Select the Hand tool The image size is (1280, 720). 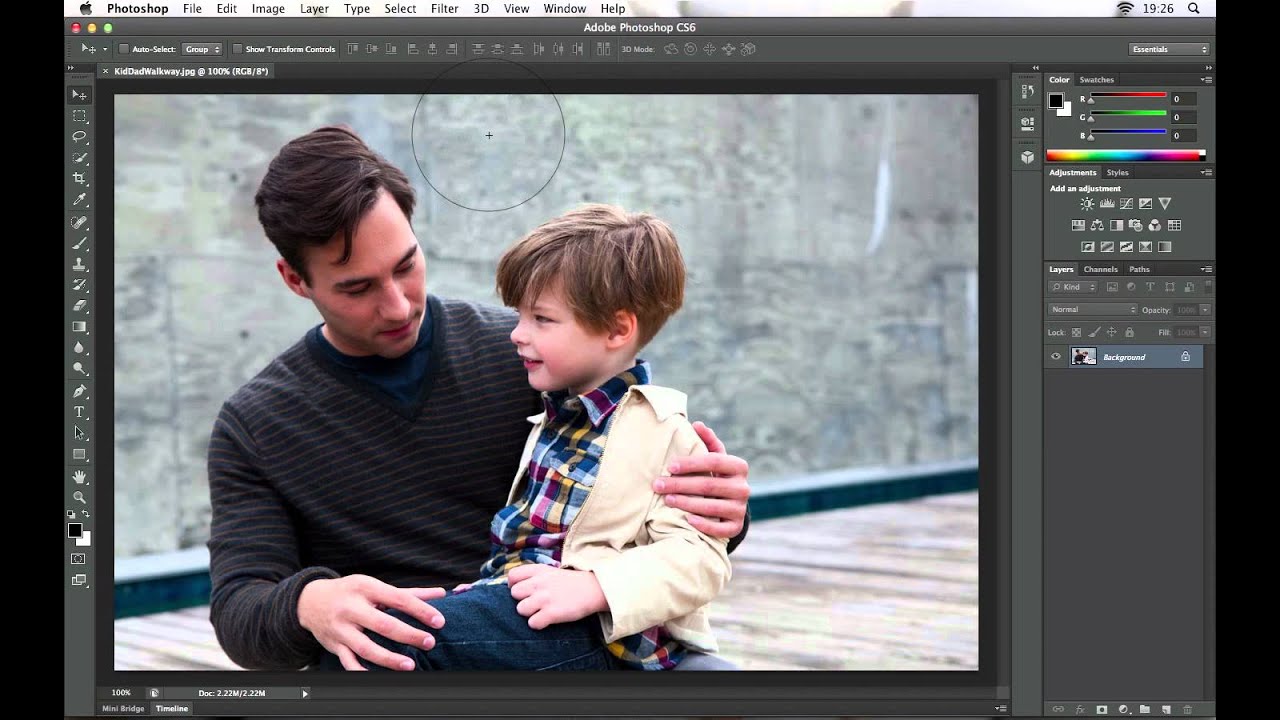79,477
